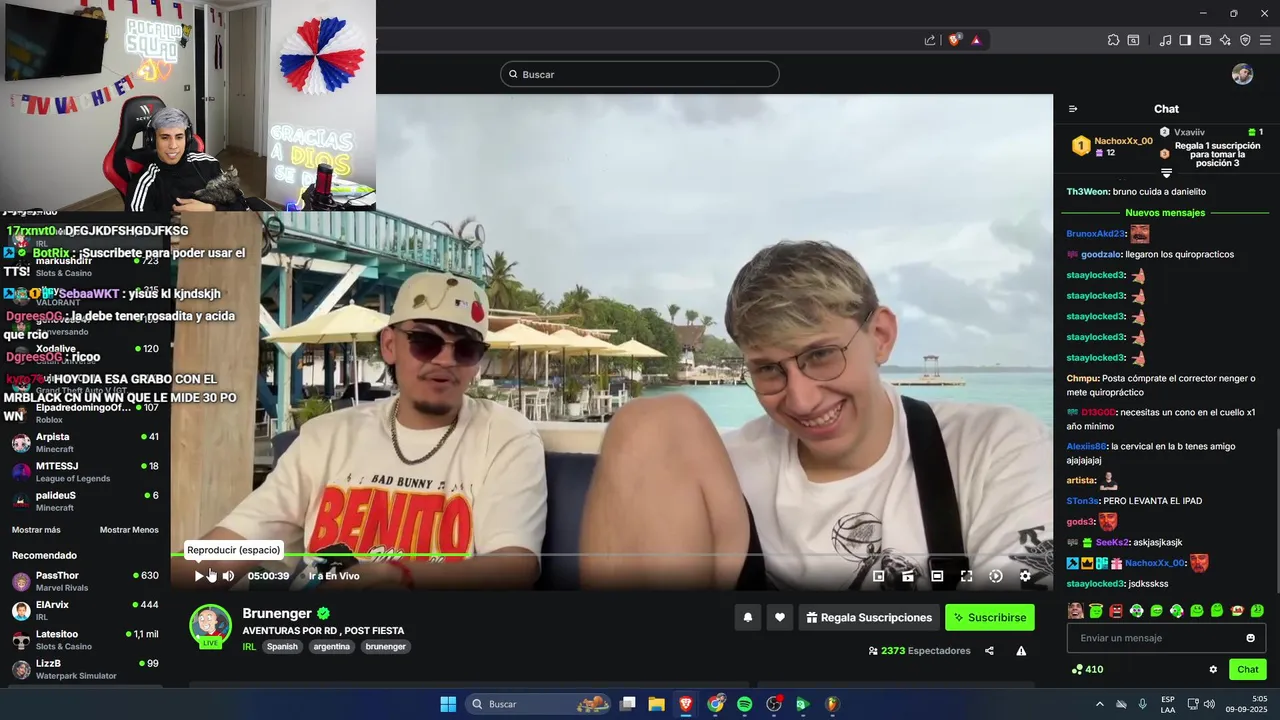This screenshot has height=720, width=1280.
Task: Collapse the chat panel icon
Action: 1073,109
